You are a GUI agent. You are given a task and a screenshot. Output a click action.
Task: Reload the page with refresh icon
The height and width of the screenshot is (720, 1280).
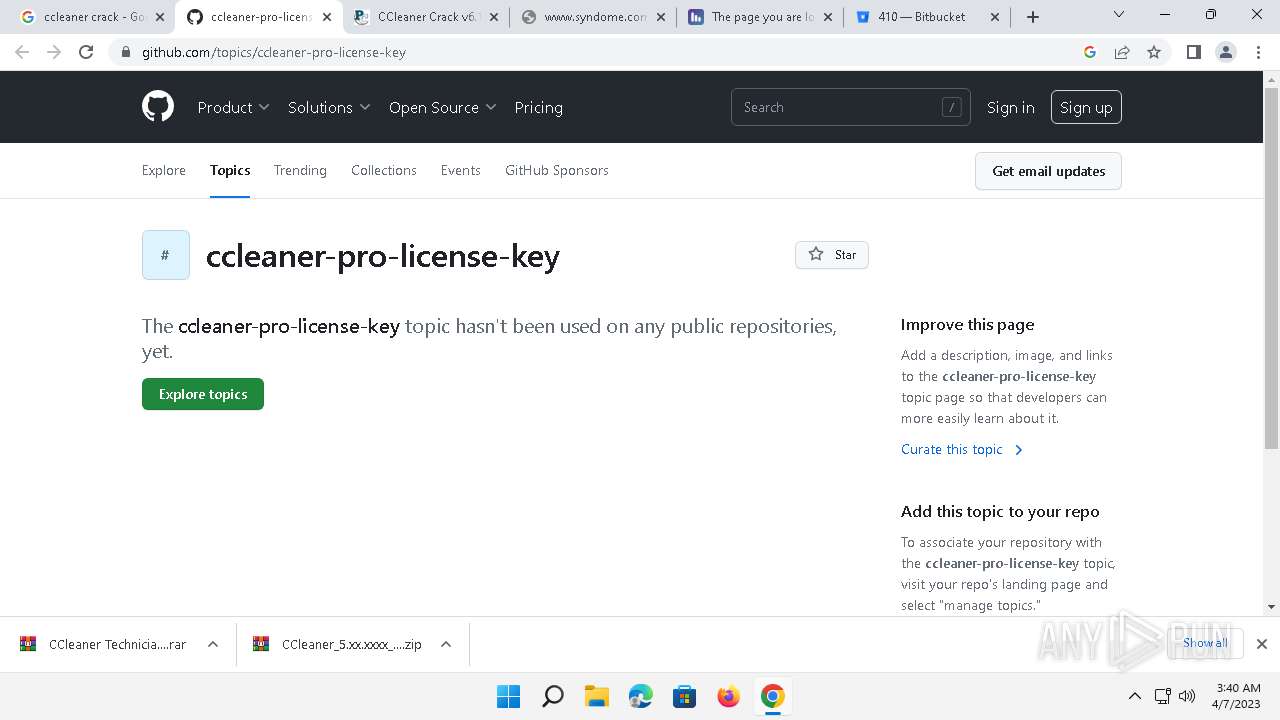click(86, 52)
